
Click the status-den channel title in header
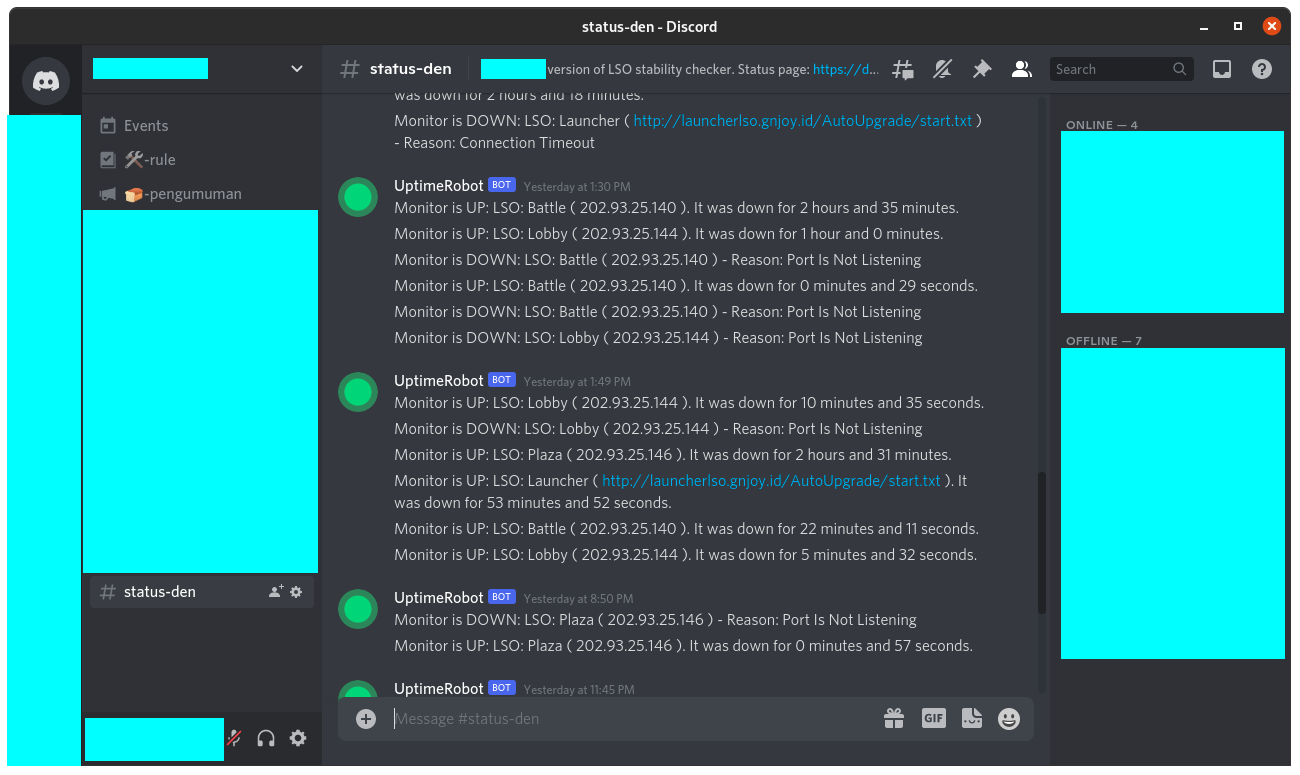[x=411, y=69]
